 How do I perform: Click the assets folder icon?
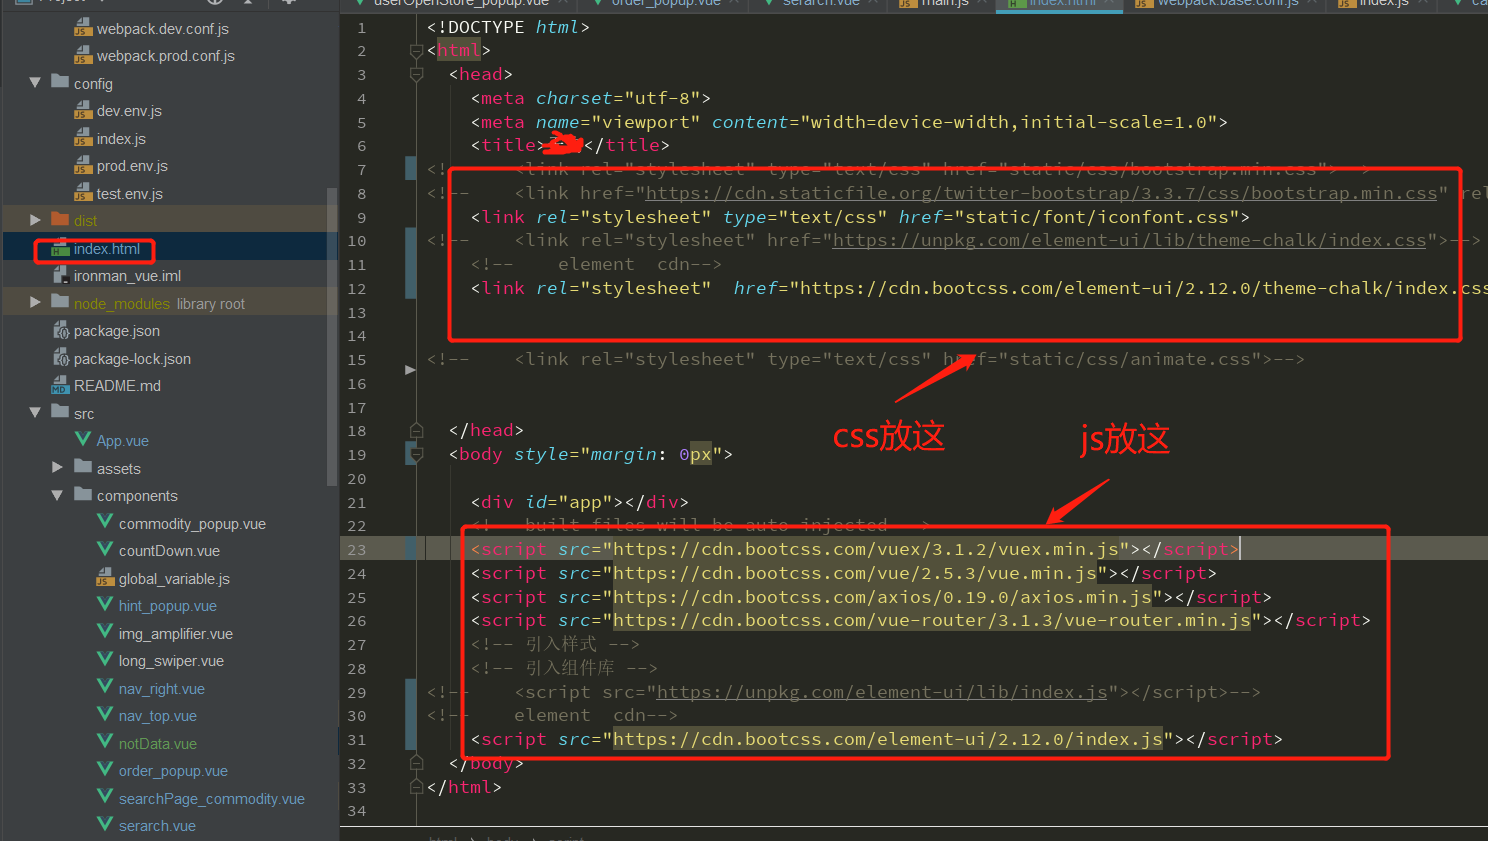coord(83,467)
